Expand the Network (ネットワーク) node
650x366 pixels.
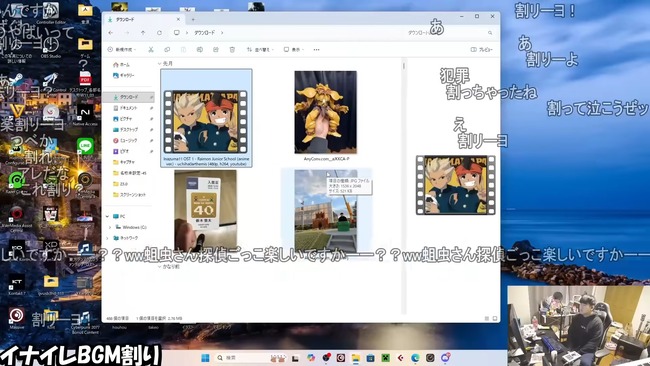108,238
